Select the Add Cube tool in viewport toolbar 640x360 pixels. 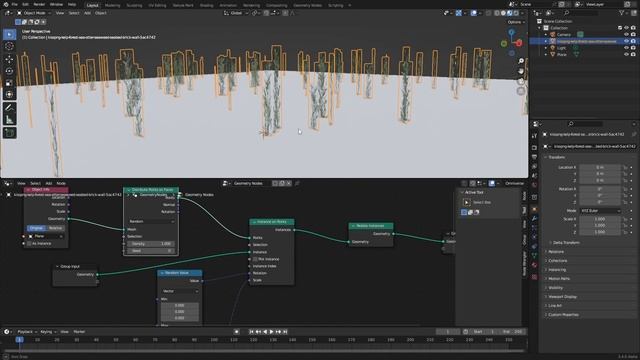click(9, 133)
